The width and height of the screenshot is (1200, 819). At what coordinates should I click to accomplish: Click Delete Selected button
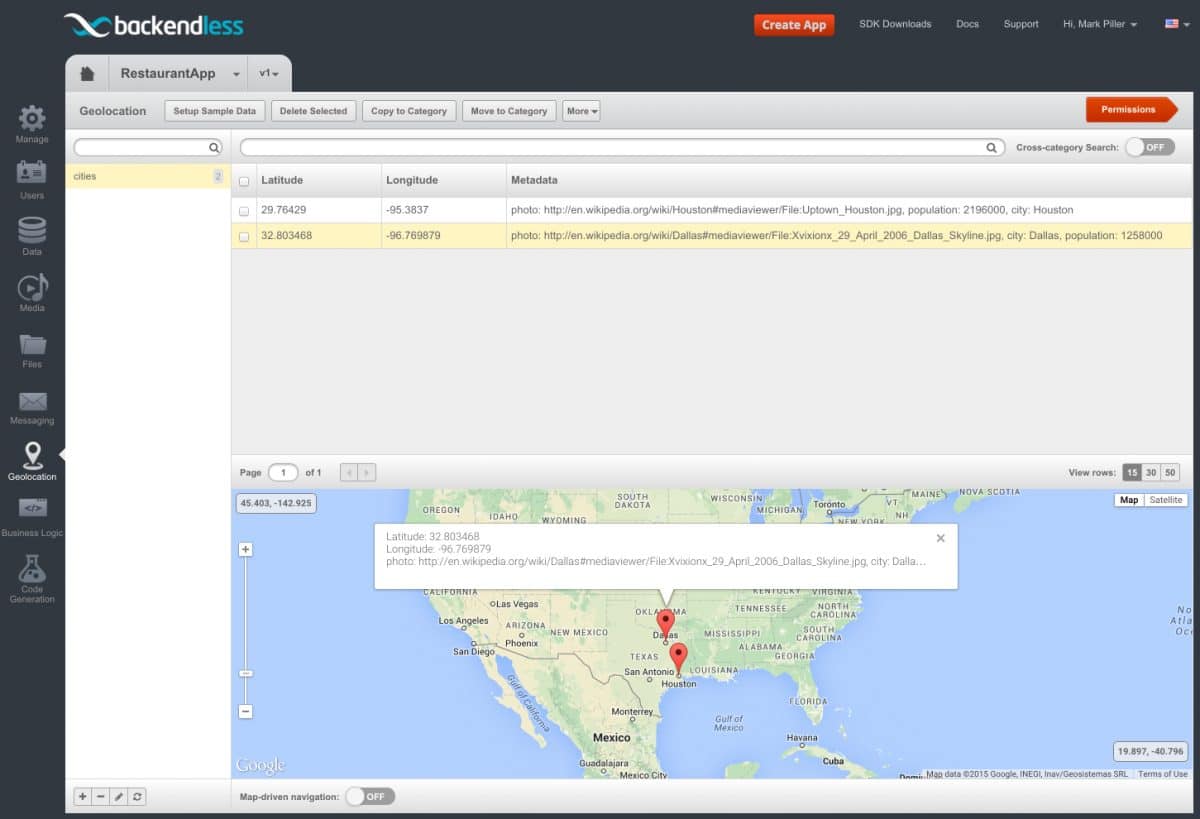pos(313,111)
